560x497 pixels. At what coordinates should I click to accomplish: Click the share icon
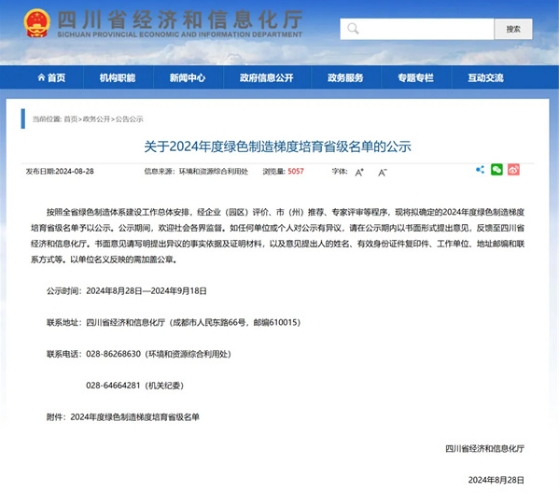(480, 170)
